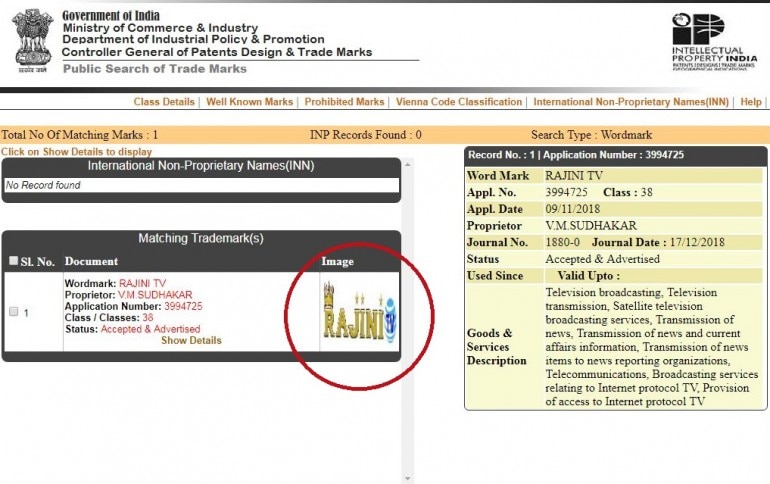Select International Non-Proprietary Names(INN) menu link

tap(631, 102)
